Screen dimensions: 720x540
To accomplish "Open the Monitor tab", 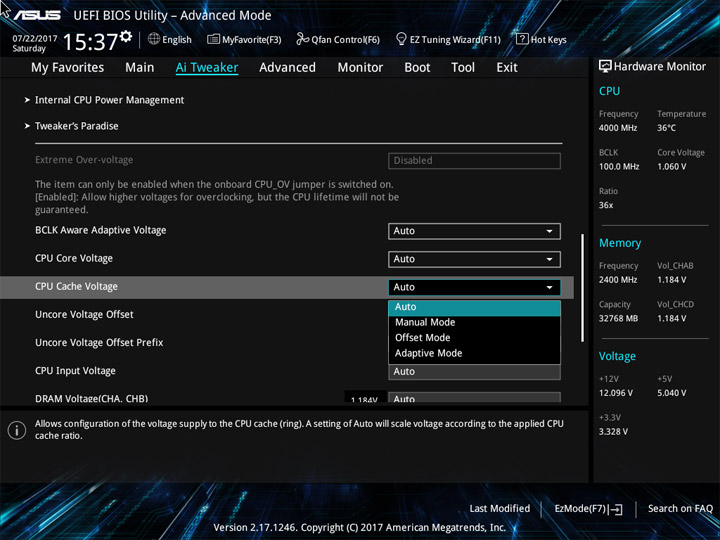I will coord(360,68).
